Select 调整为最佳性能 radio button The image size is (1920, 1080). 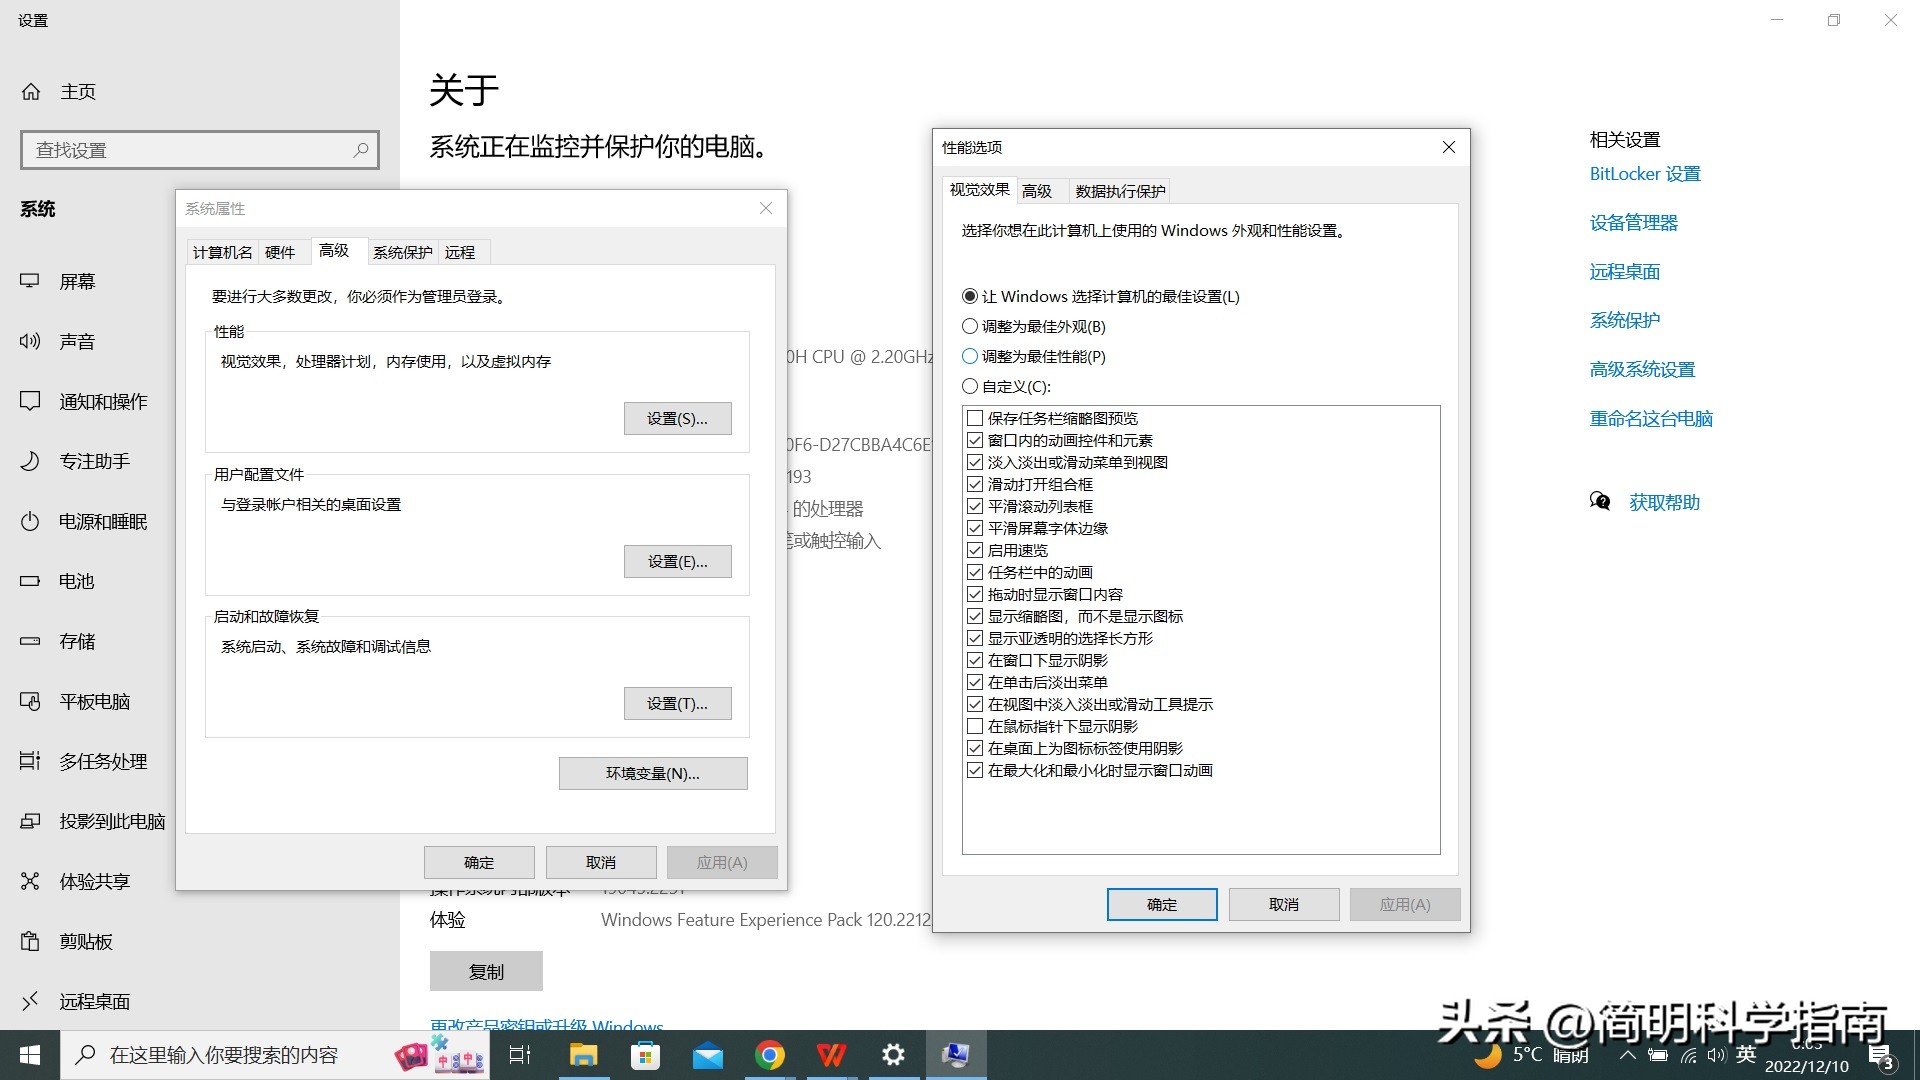[969, 356]
